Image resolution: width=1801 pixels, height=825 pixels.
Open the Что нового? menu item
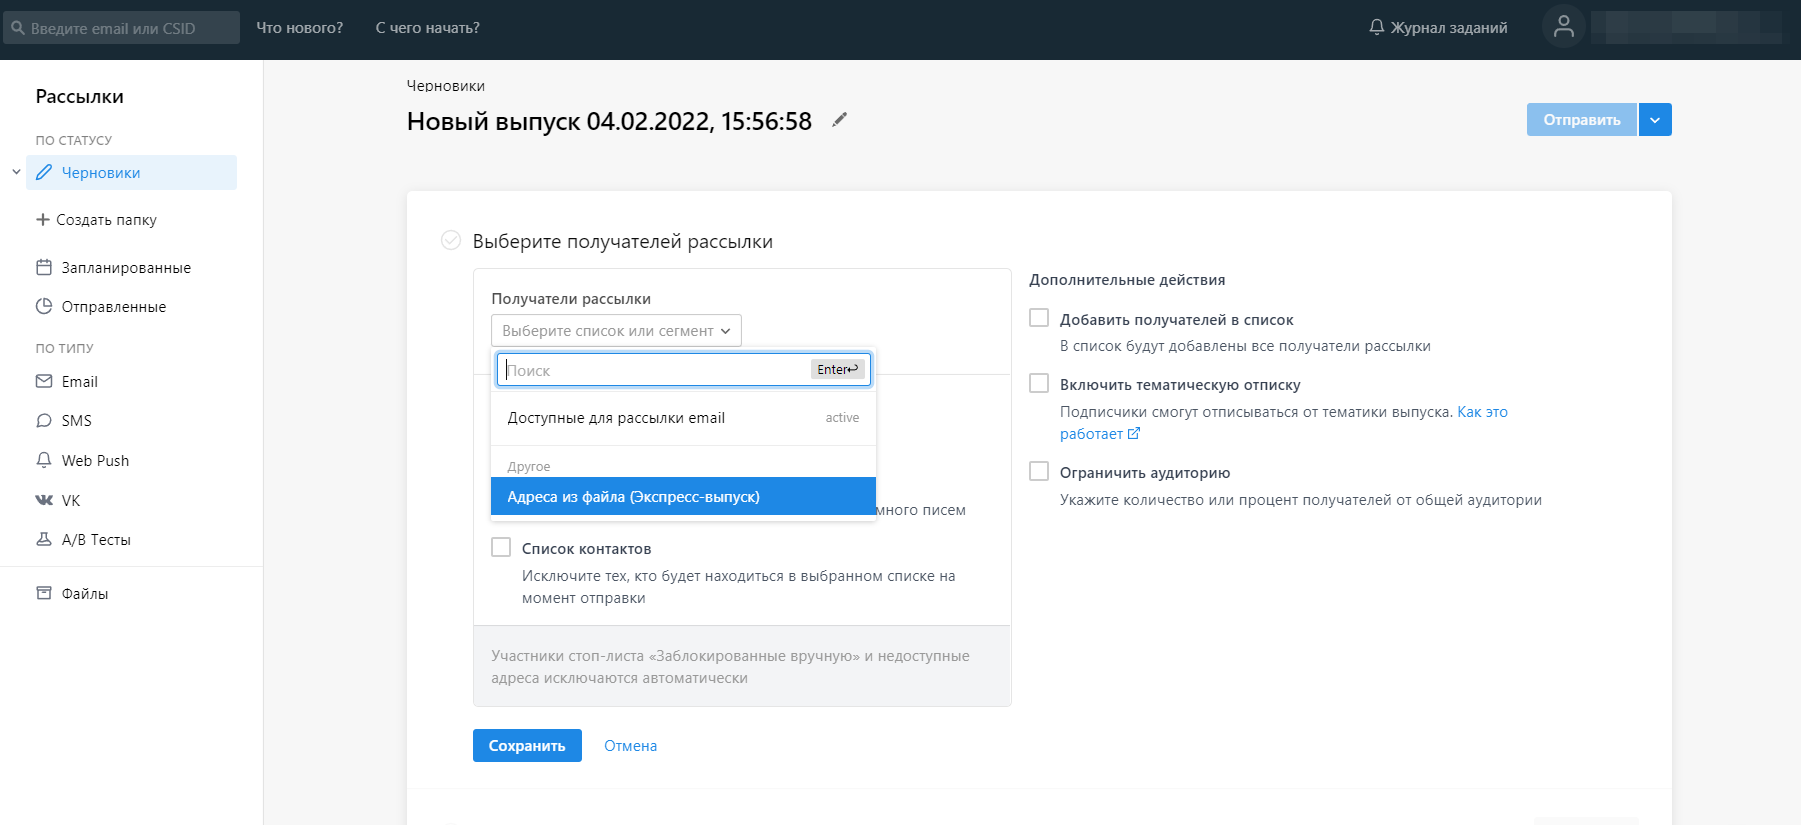[300, 28]
